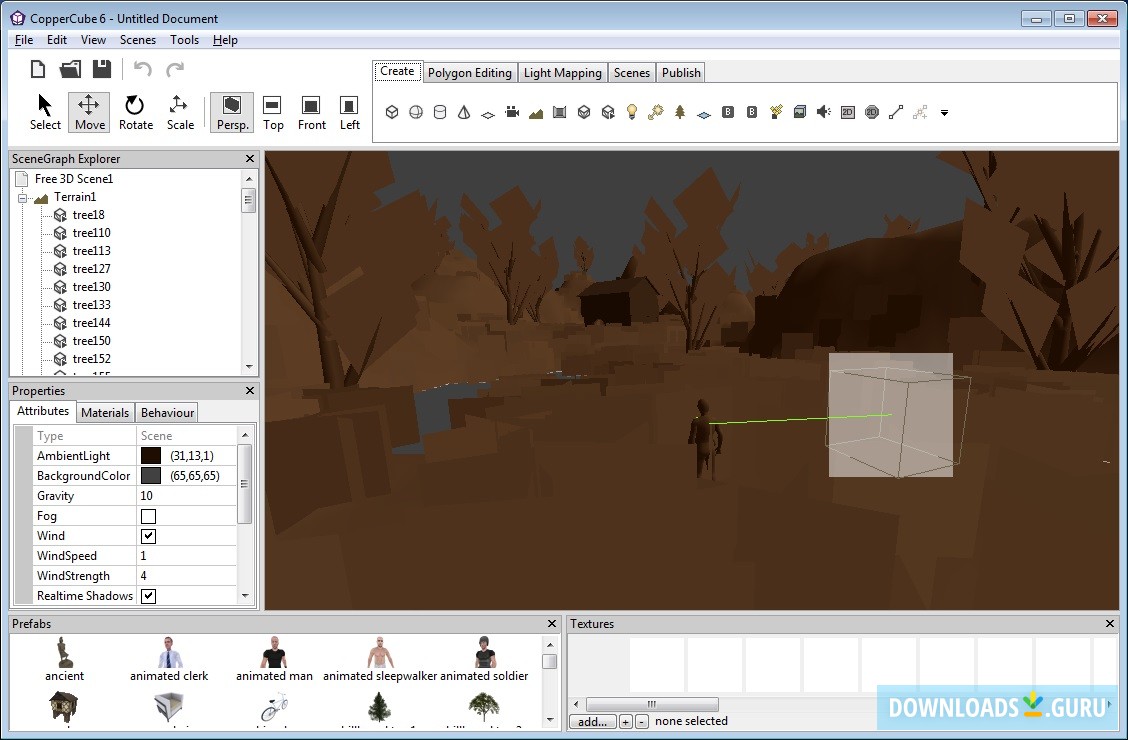Select the animated clerk prefab
Screen dimensions: 1128x740
coord(169,659)
